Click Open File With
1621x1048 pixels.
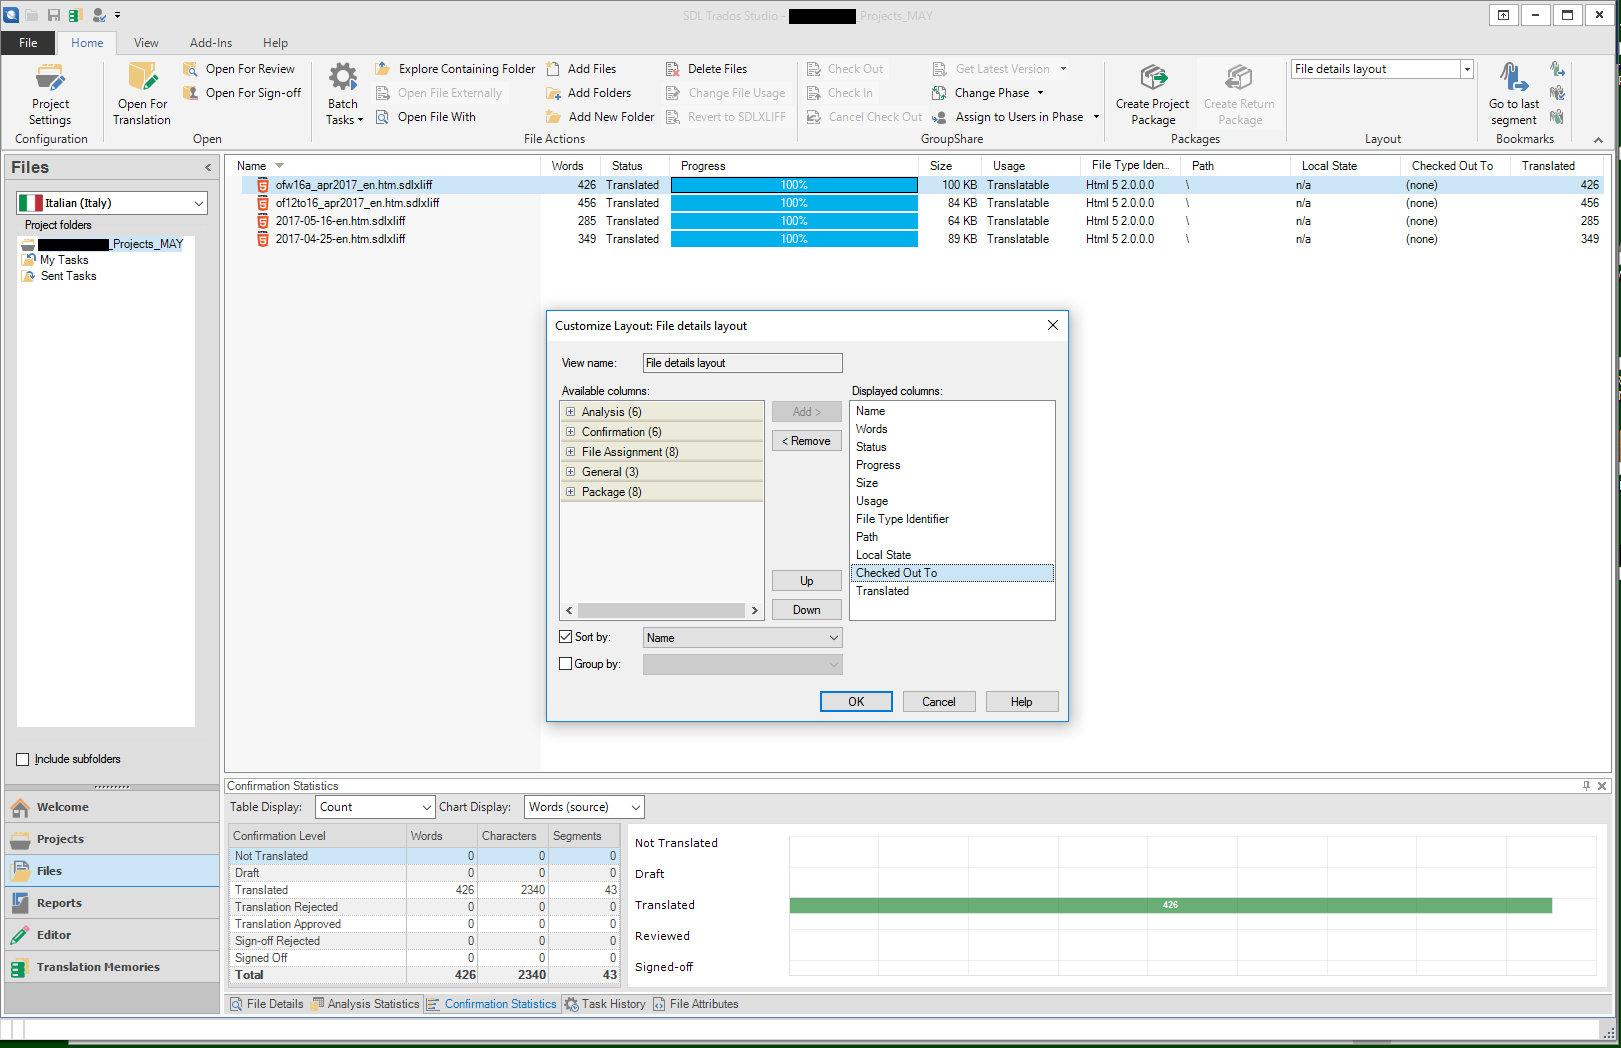pos(426,117)
